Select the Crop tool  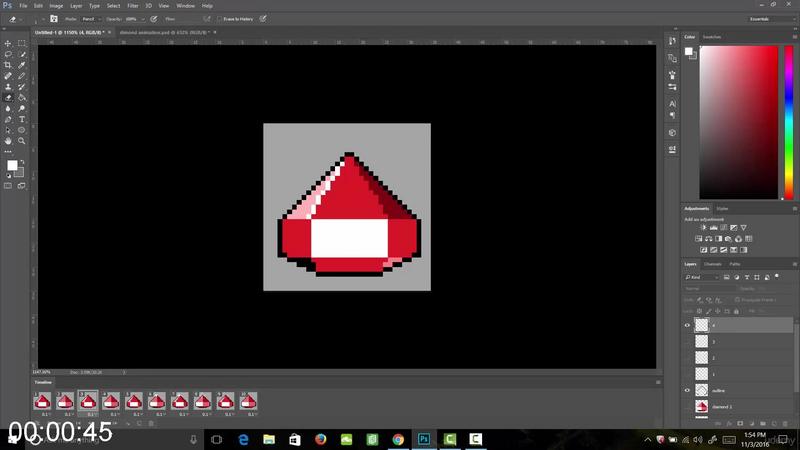tap(8, 65)
